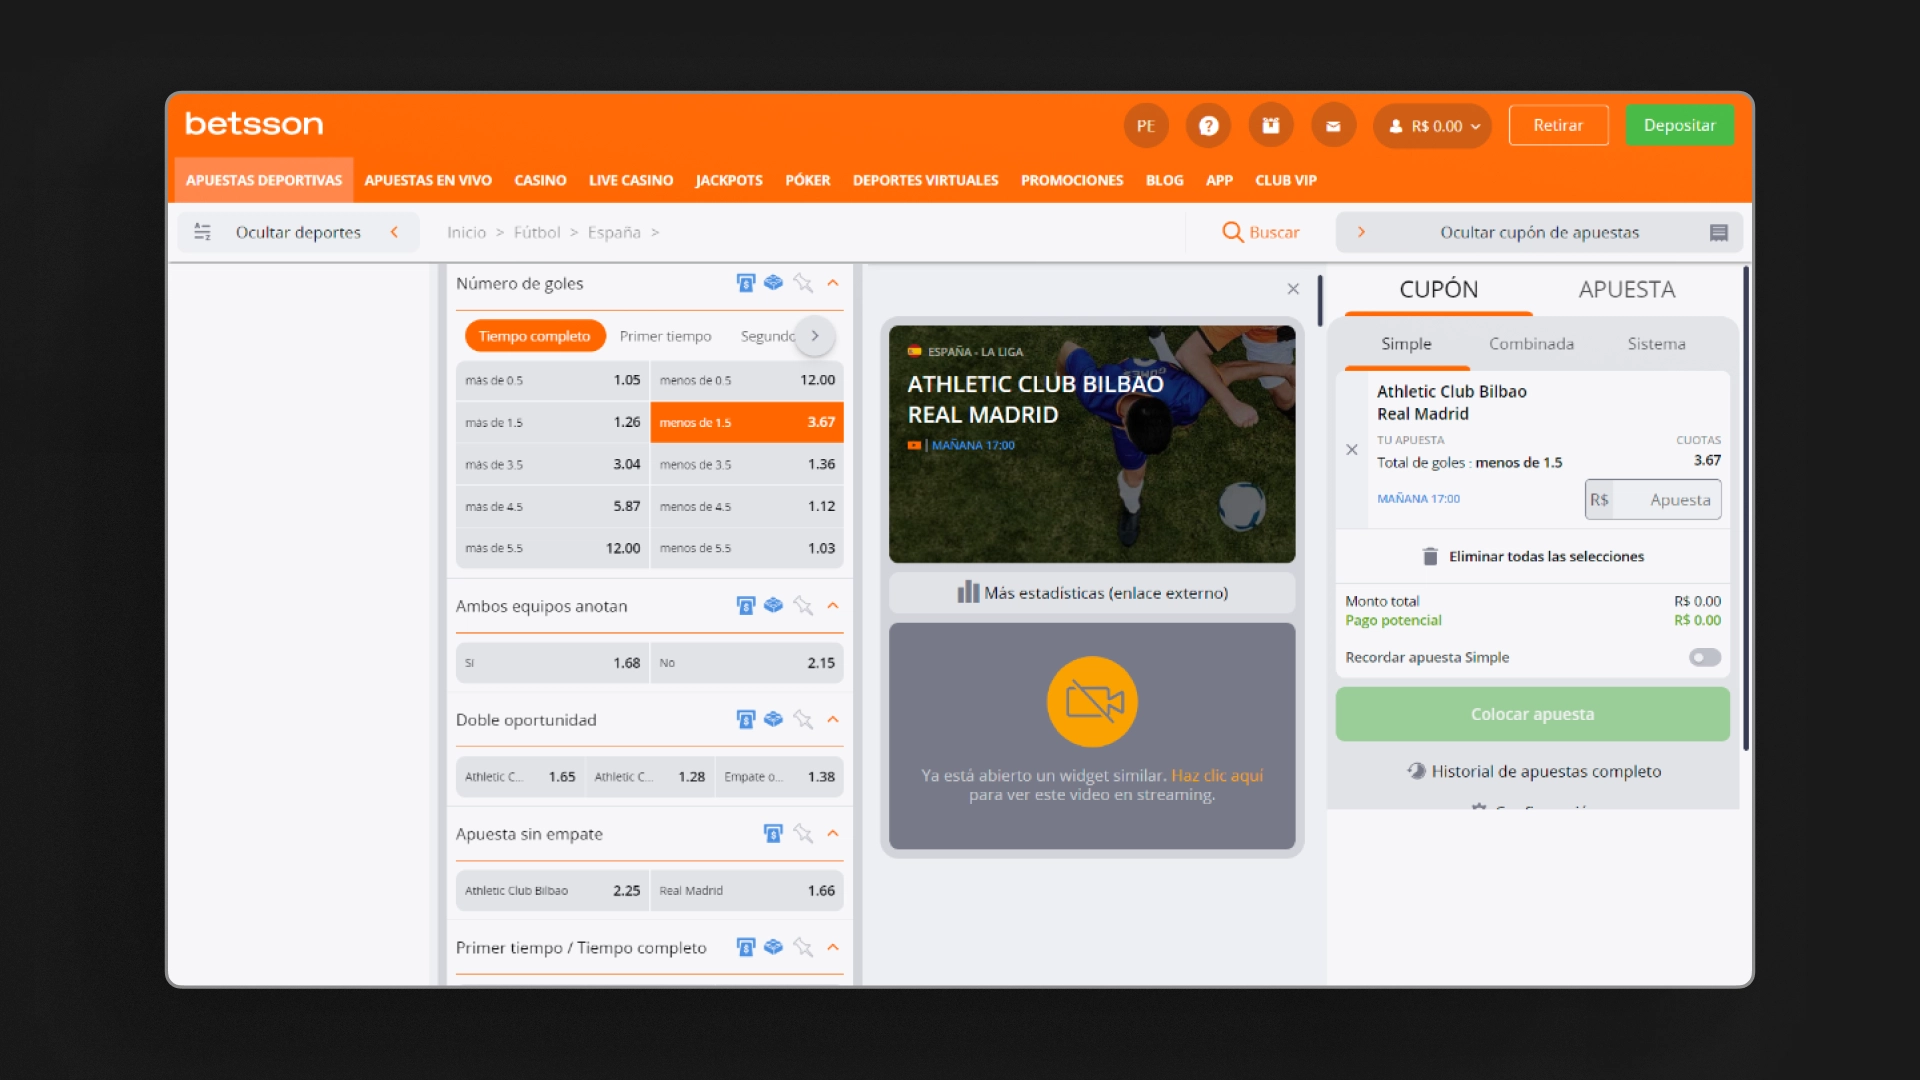Click the Depositar button
This screenshot has width=1920, height=1080.
click(x=1679, y=125)
